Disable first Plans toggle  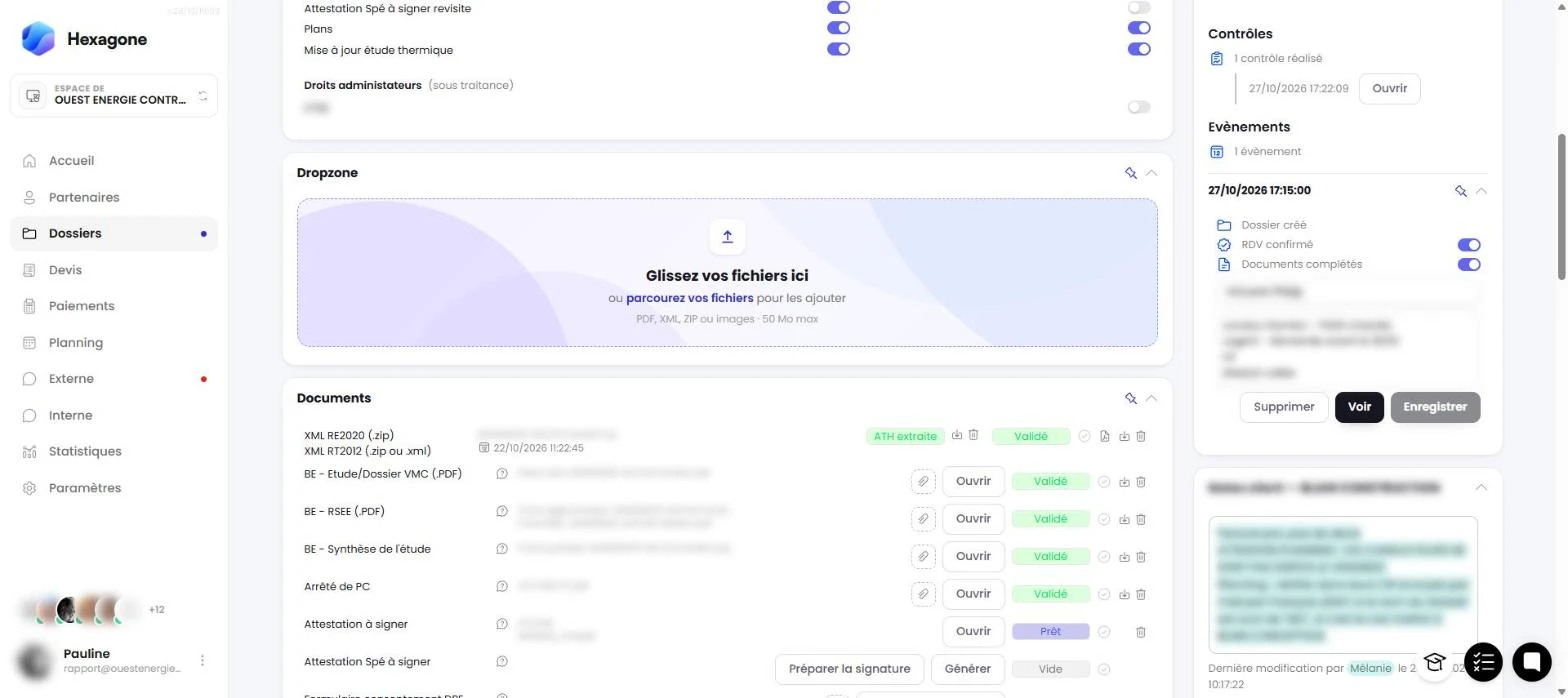click(838, 28)
